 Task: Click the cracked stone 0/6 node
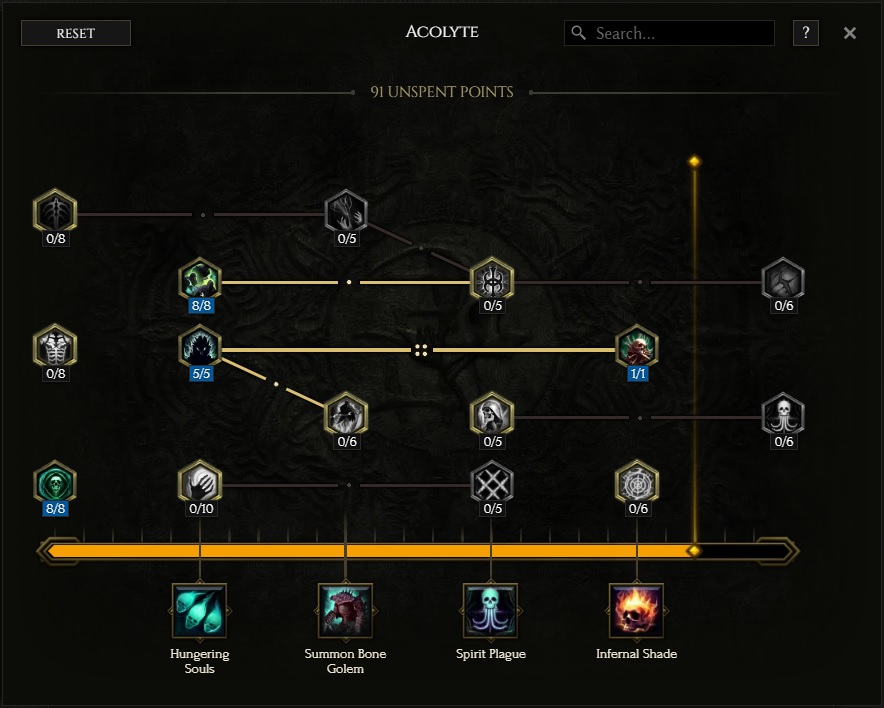(x=783, y=279)
